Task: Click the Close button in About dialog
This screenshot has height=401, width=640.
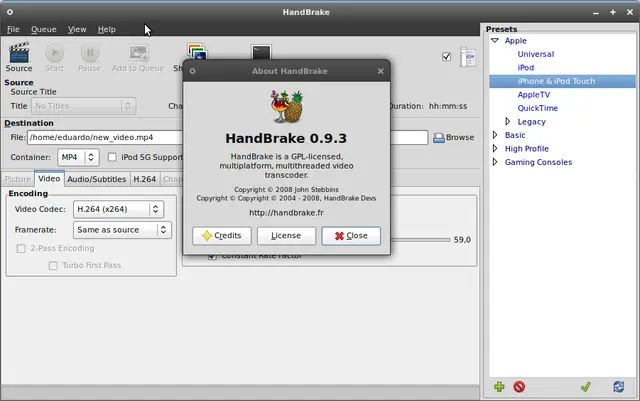Action: click(351, 236)
